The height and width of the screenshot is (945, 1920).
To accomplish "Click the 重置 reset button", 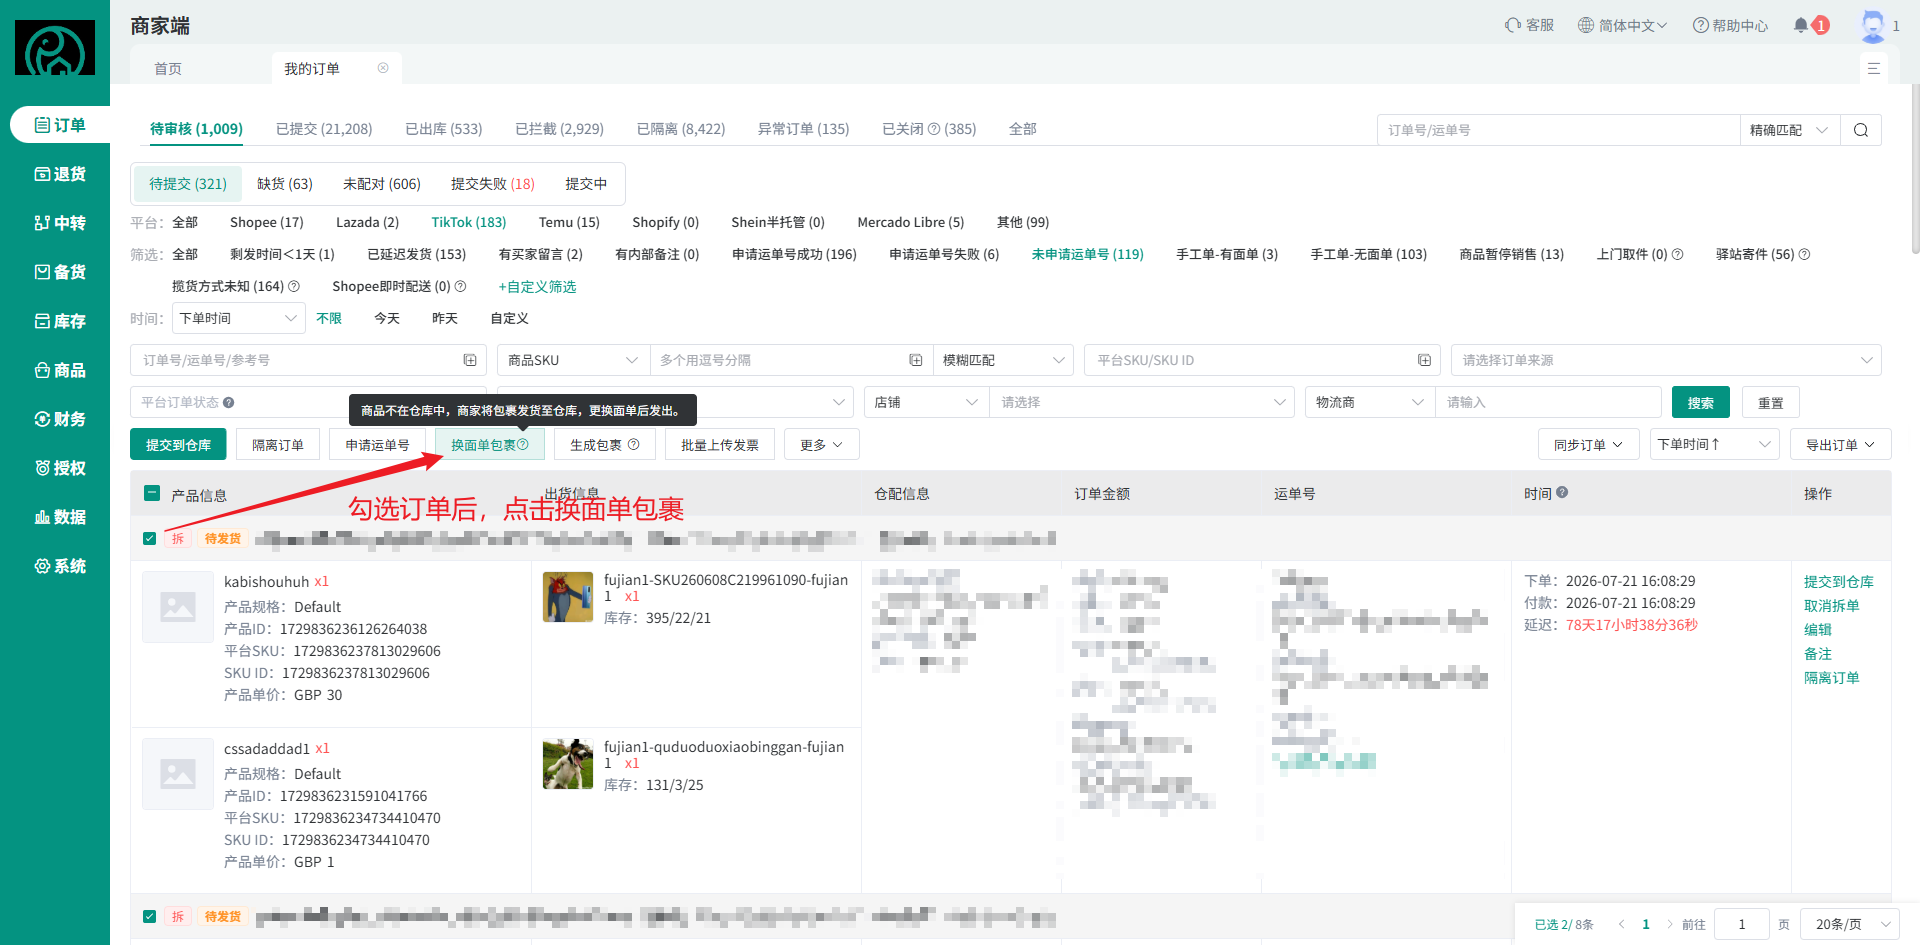I will click(x=1771, y=402).
